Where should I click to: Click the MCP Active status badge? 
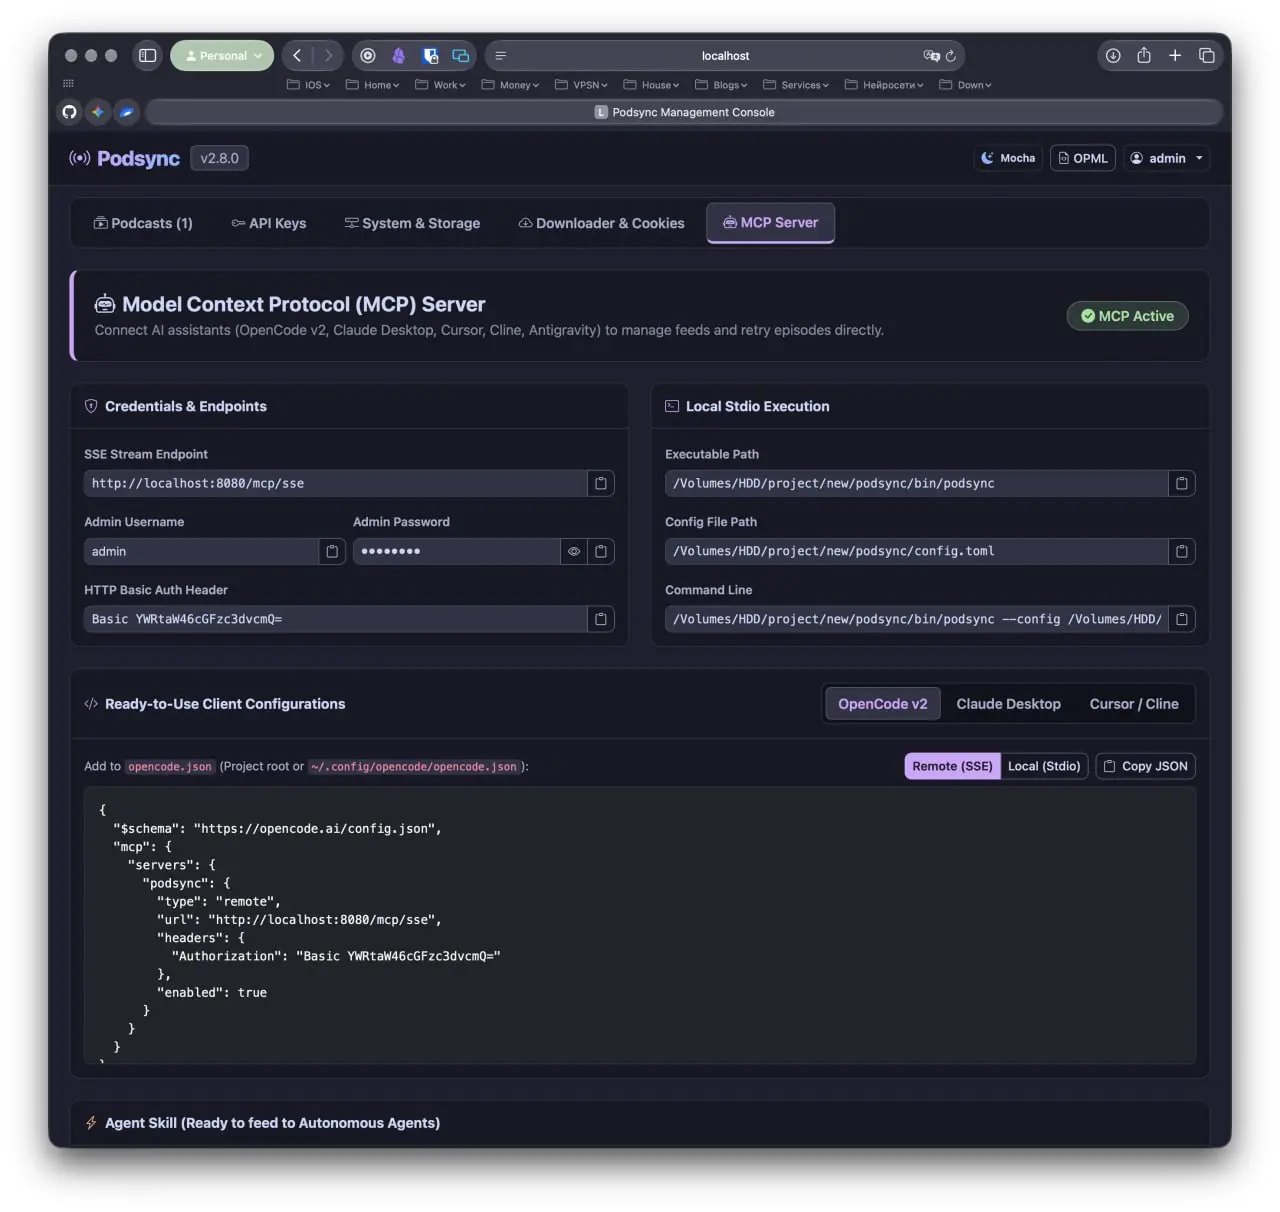pyautogui.click(x=1127, y=316)
